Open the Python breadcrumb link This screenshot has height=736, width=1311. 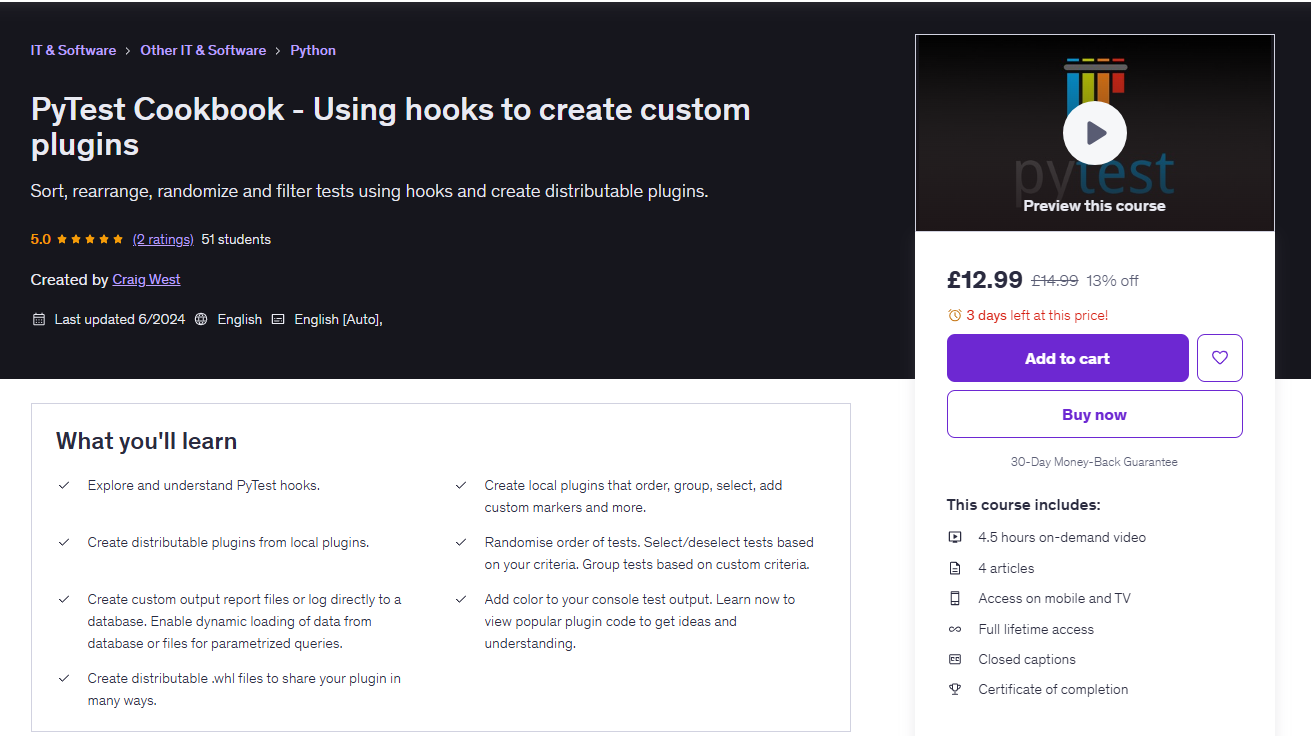coord(313,50)
